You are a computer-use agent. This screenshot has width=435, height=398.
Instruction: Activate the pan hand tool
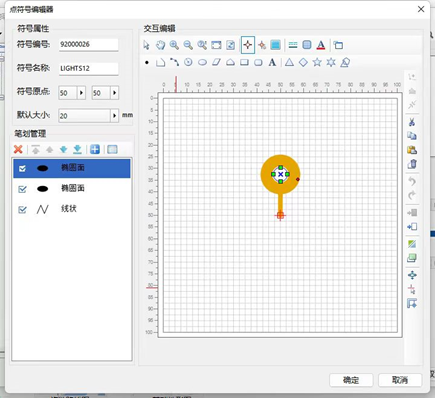click(x=161, y=45)
